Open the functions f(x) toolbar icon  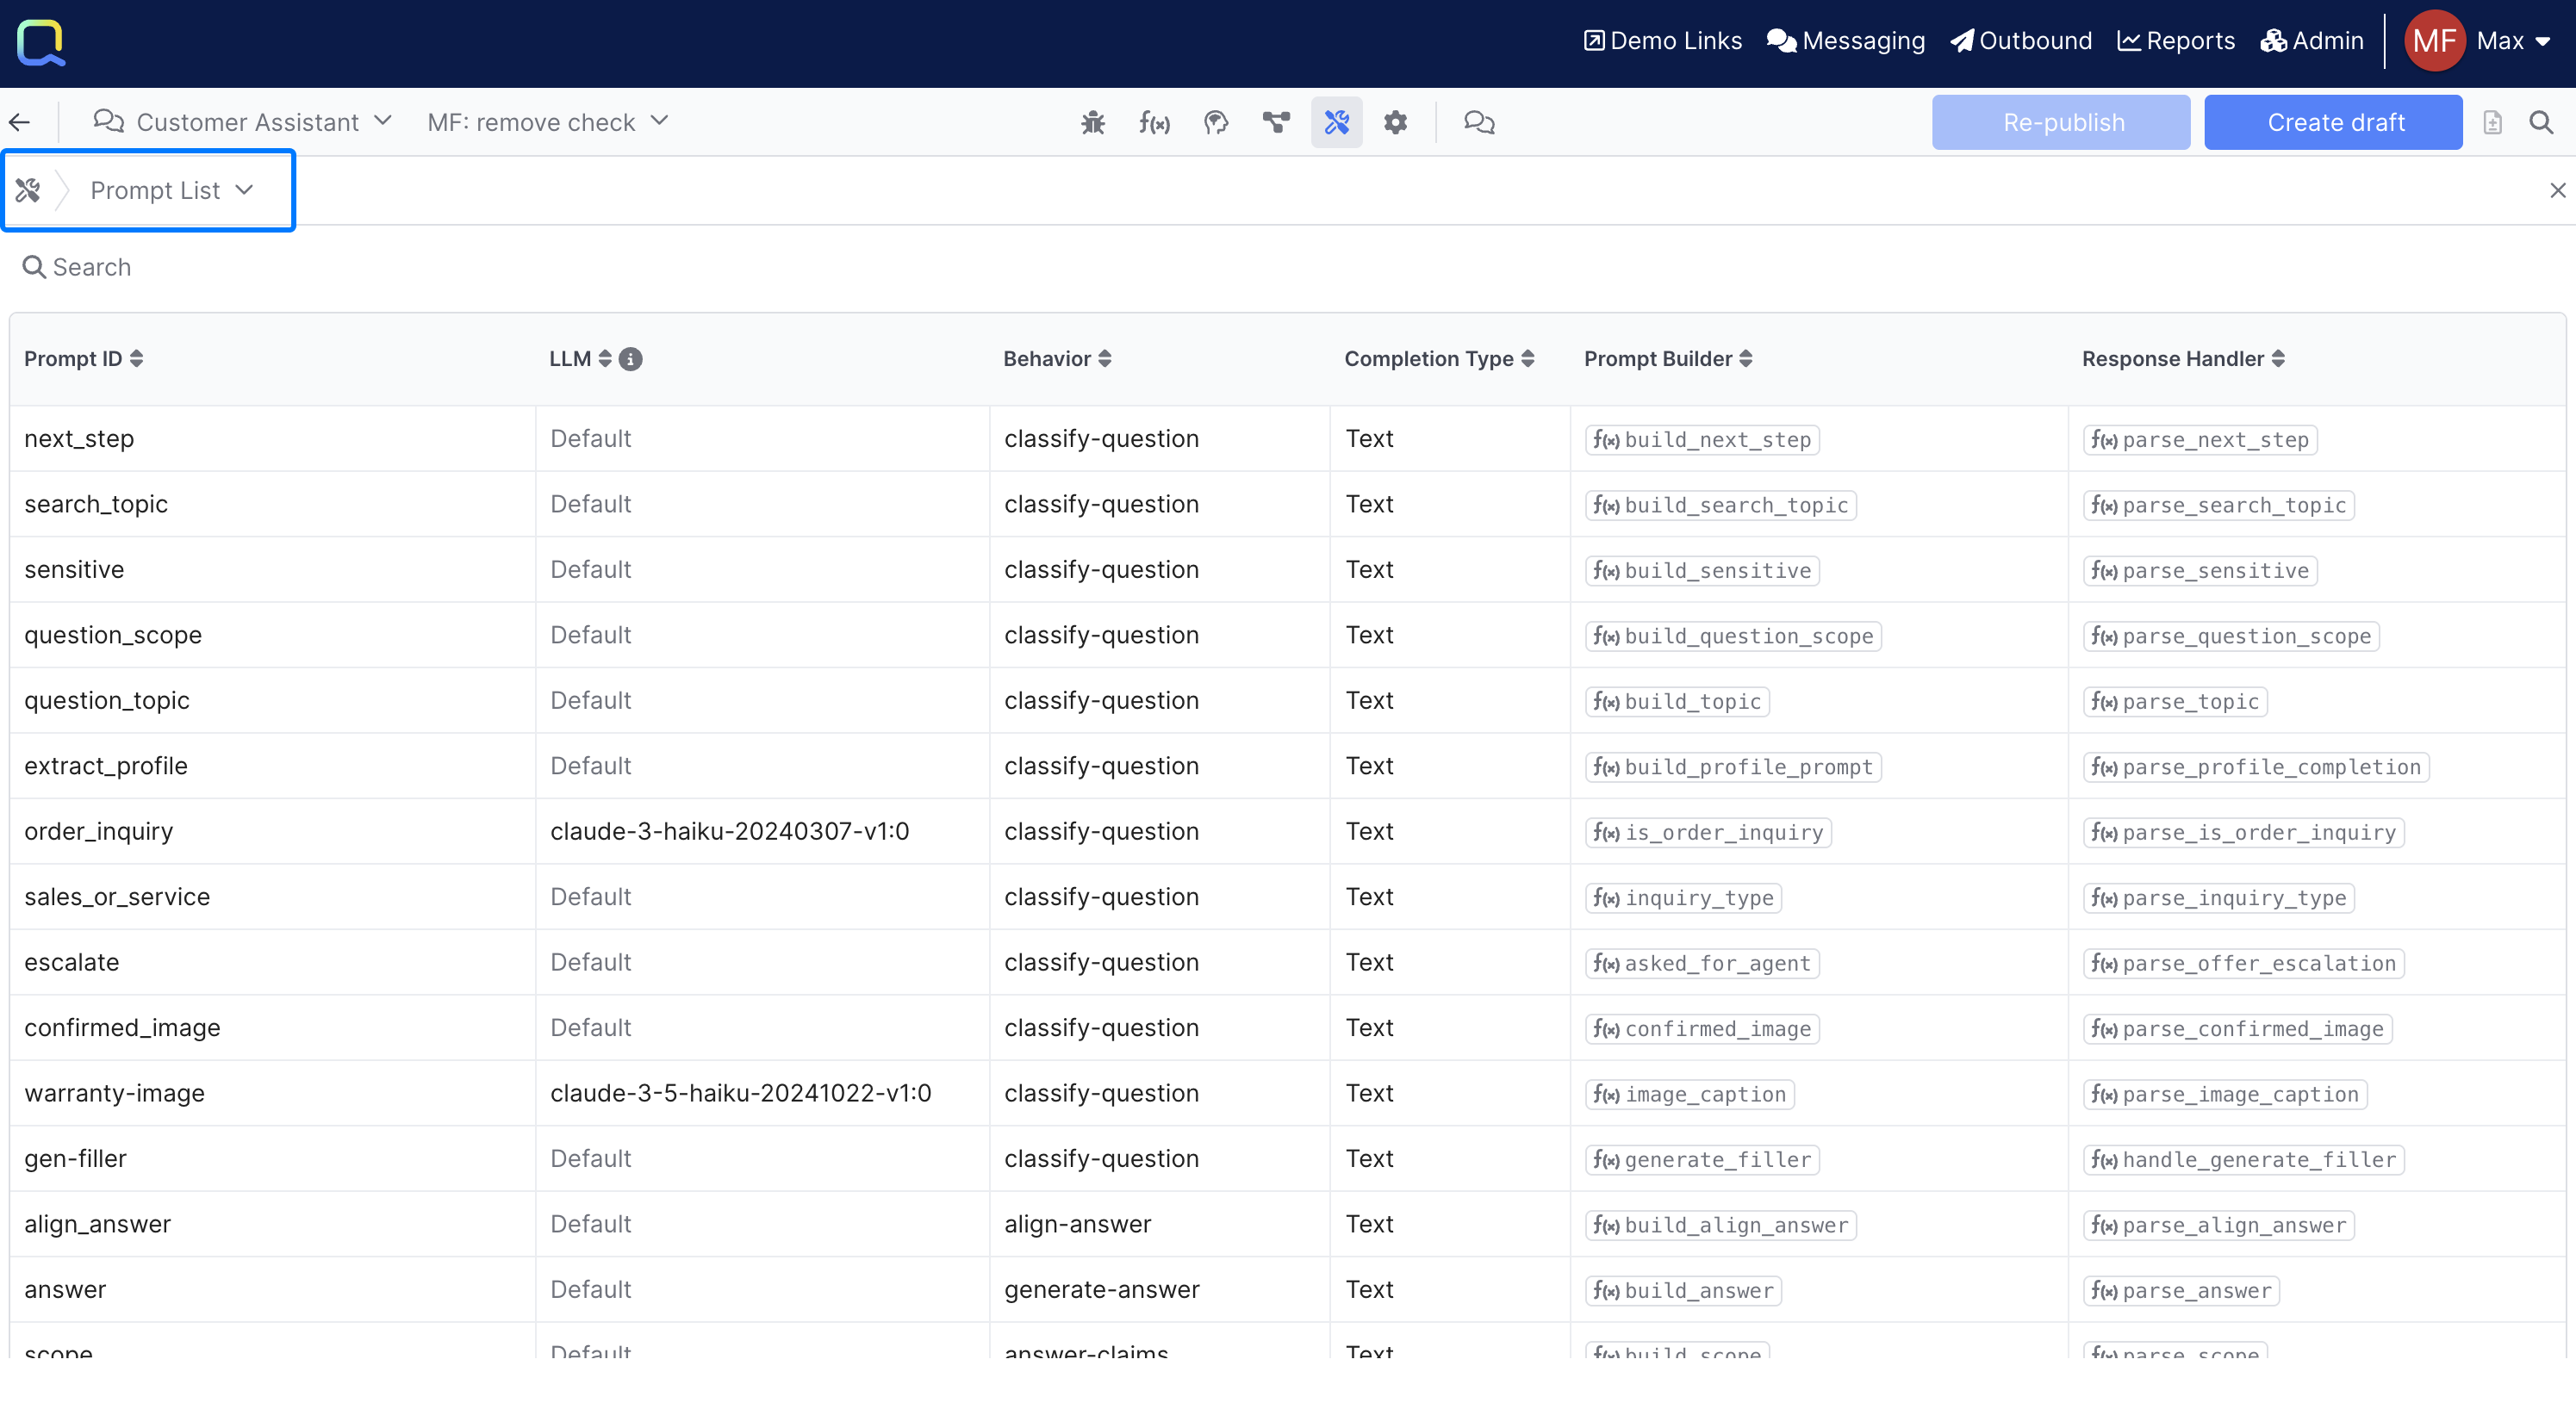(1154, 122)
